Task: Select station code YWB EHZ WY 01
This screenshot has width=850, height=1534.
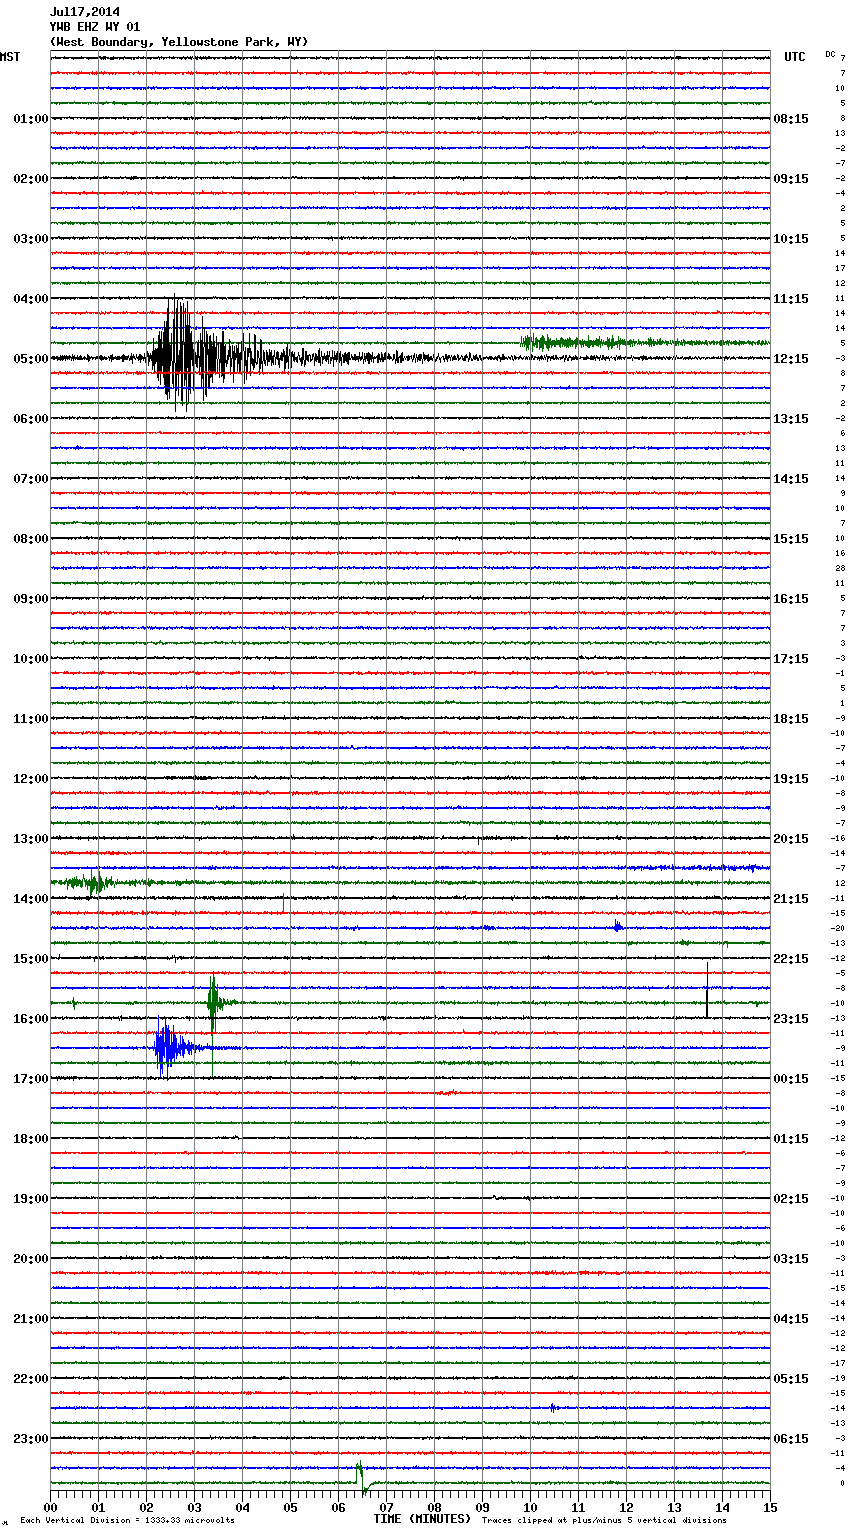Action: pyautogui.click(x=95, y=27)
